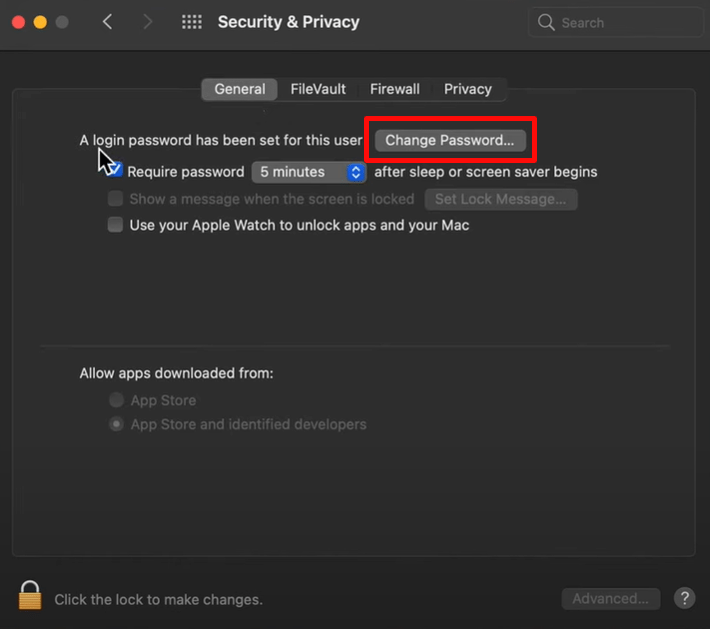Go forward with the right chevron
This screenshot has height=629, width=710.
(x=148, y=22)
